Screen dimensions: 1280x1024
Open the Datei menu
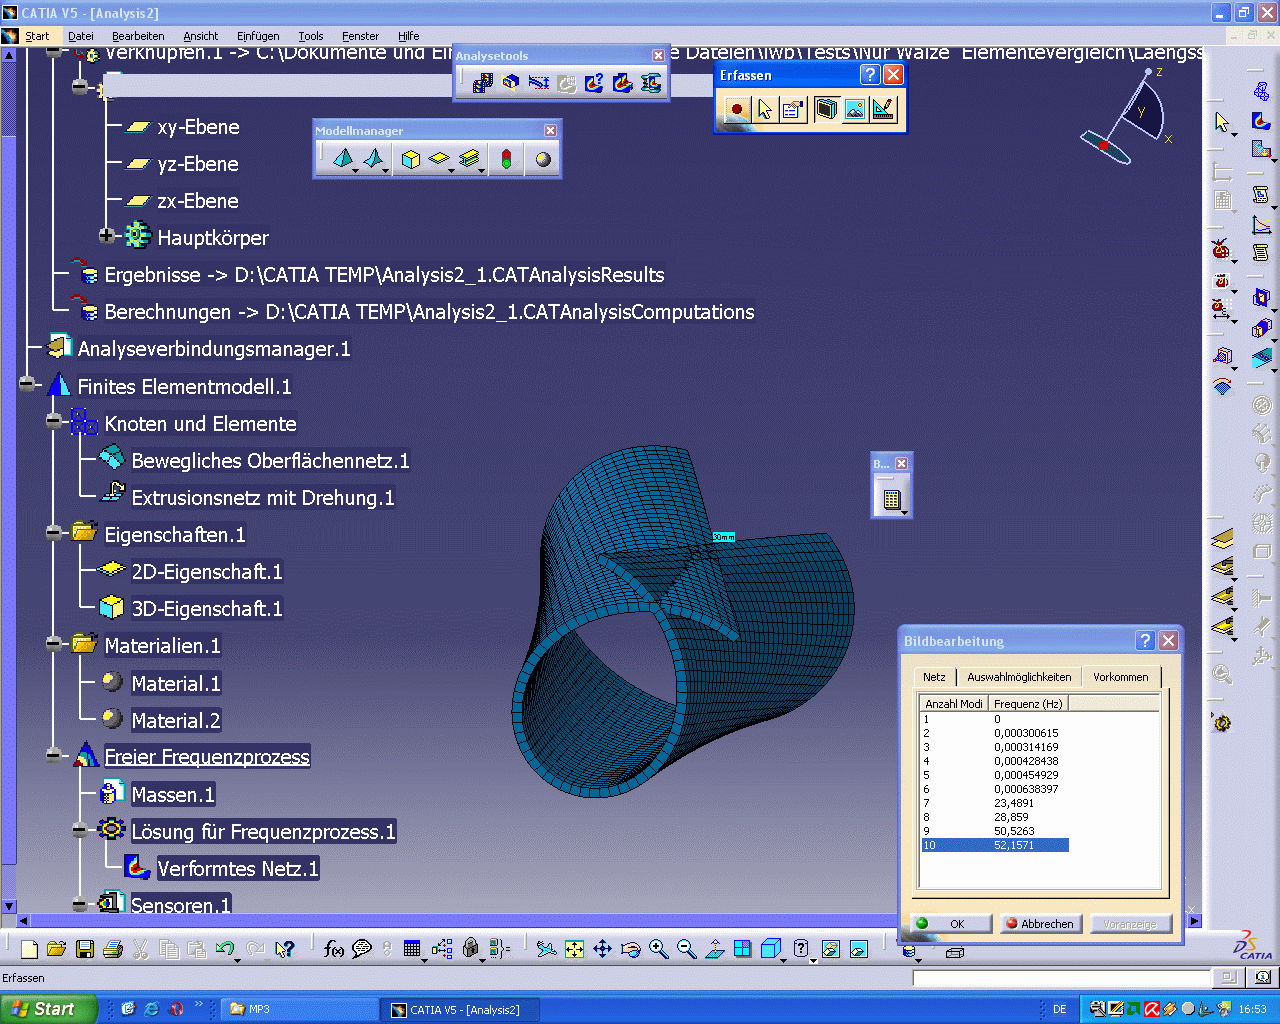click(x=81, y=36)
